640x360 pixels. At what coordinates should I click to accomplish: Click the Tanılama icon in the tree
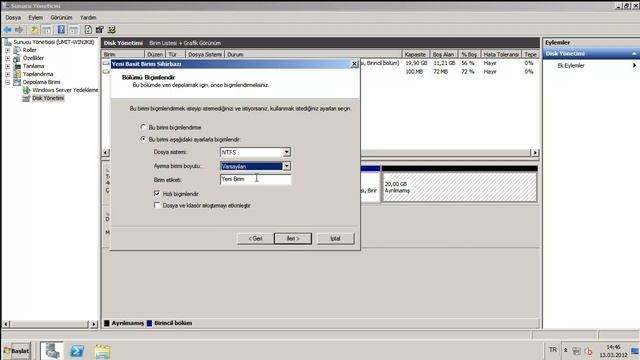(17, 66)
